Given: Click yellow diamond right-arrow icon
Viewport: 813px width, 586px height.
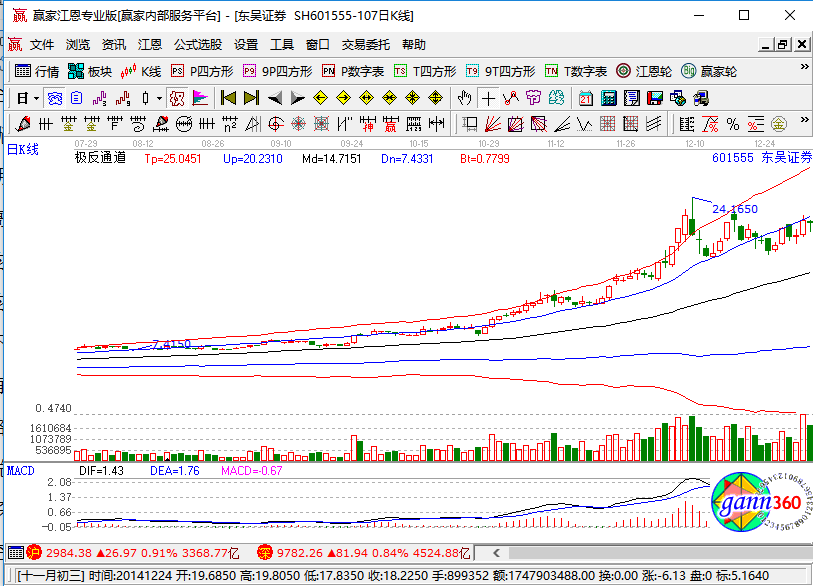Looking at the screenshot, I should coord(343,98).
